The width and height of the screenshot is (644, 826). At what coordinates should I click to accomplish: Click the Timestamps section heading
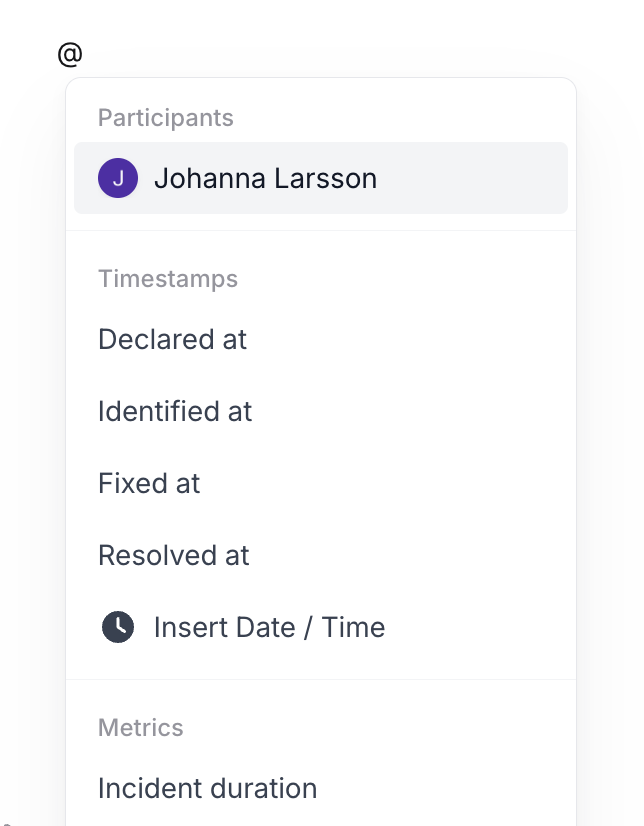point(168,278)
